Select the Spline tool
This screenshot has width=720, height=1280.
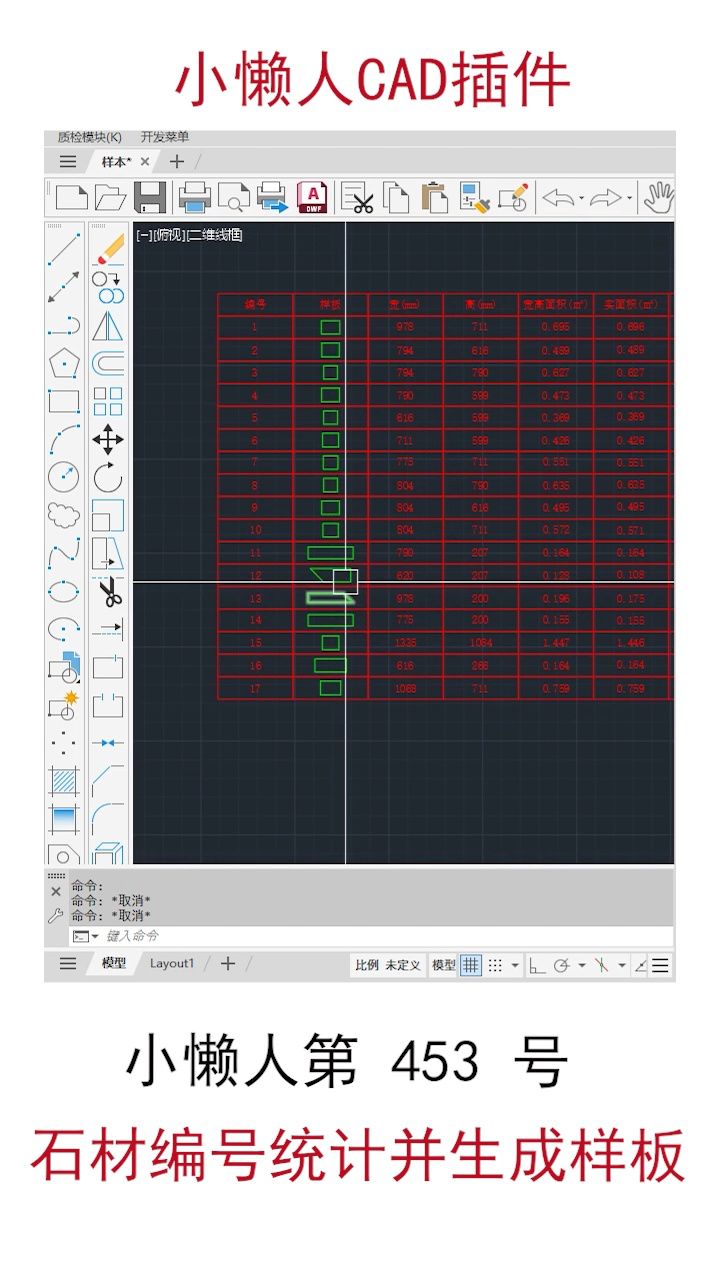[x=64, y=553]
